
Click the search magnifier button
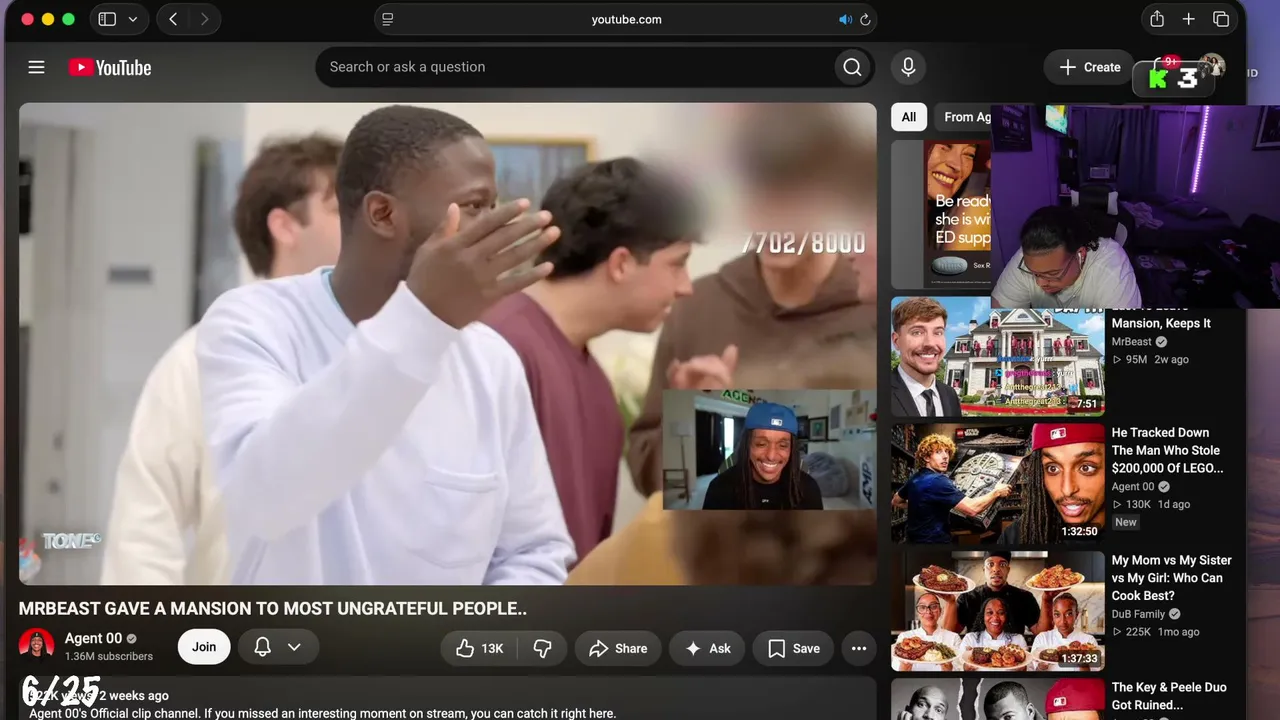pyautogui.click(x=852, y=67)
